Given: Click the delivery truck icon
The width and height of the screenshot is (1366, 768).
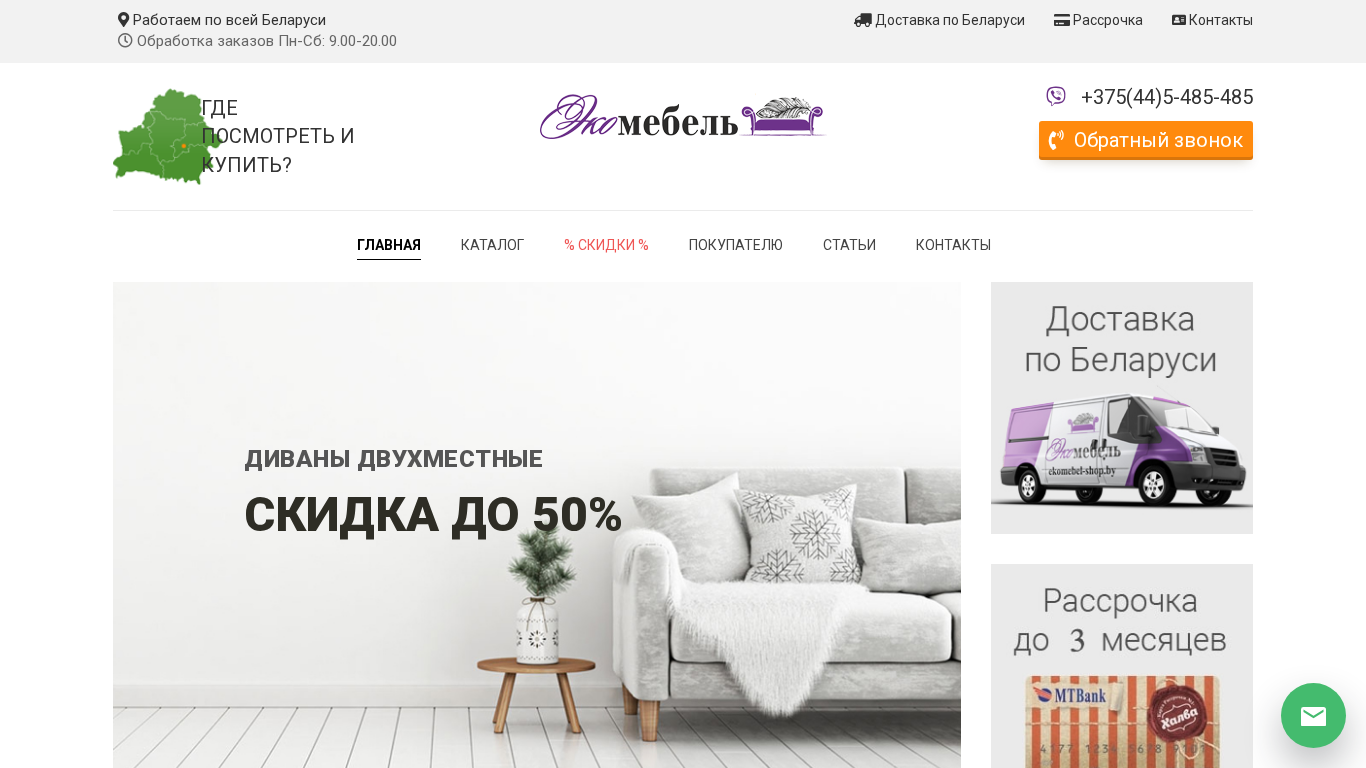Looking at the screenshot, I should click(863, 20).
